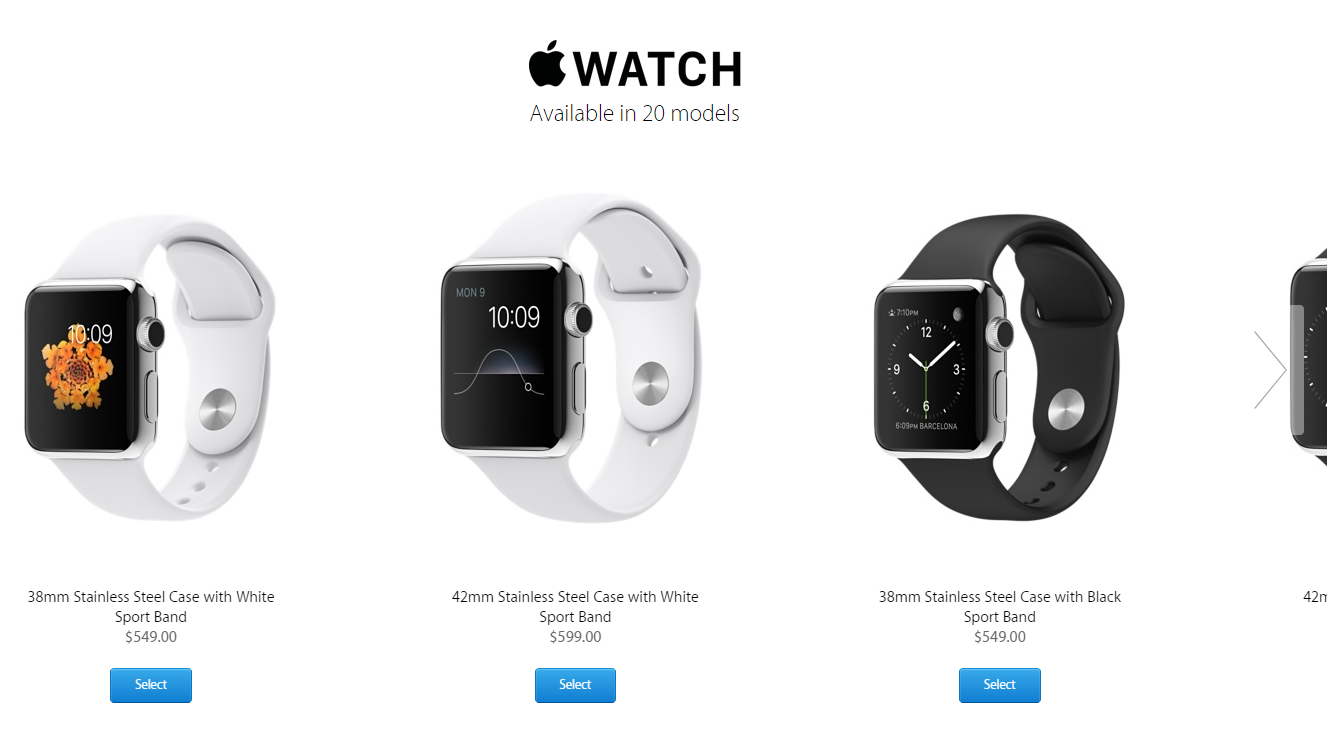1327x747 pixels.
Task: Open the 38mm white band watch image
Action: tap(150, 367)
